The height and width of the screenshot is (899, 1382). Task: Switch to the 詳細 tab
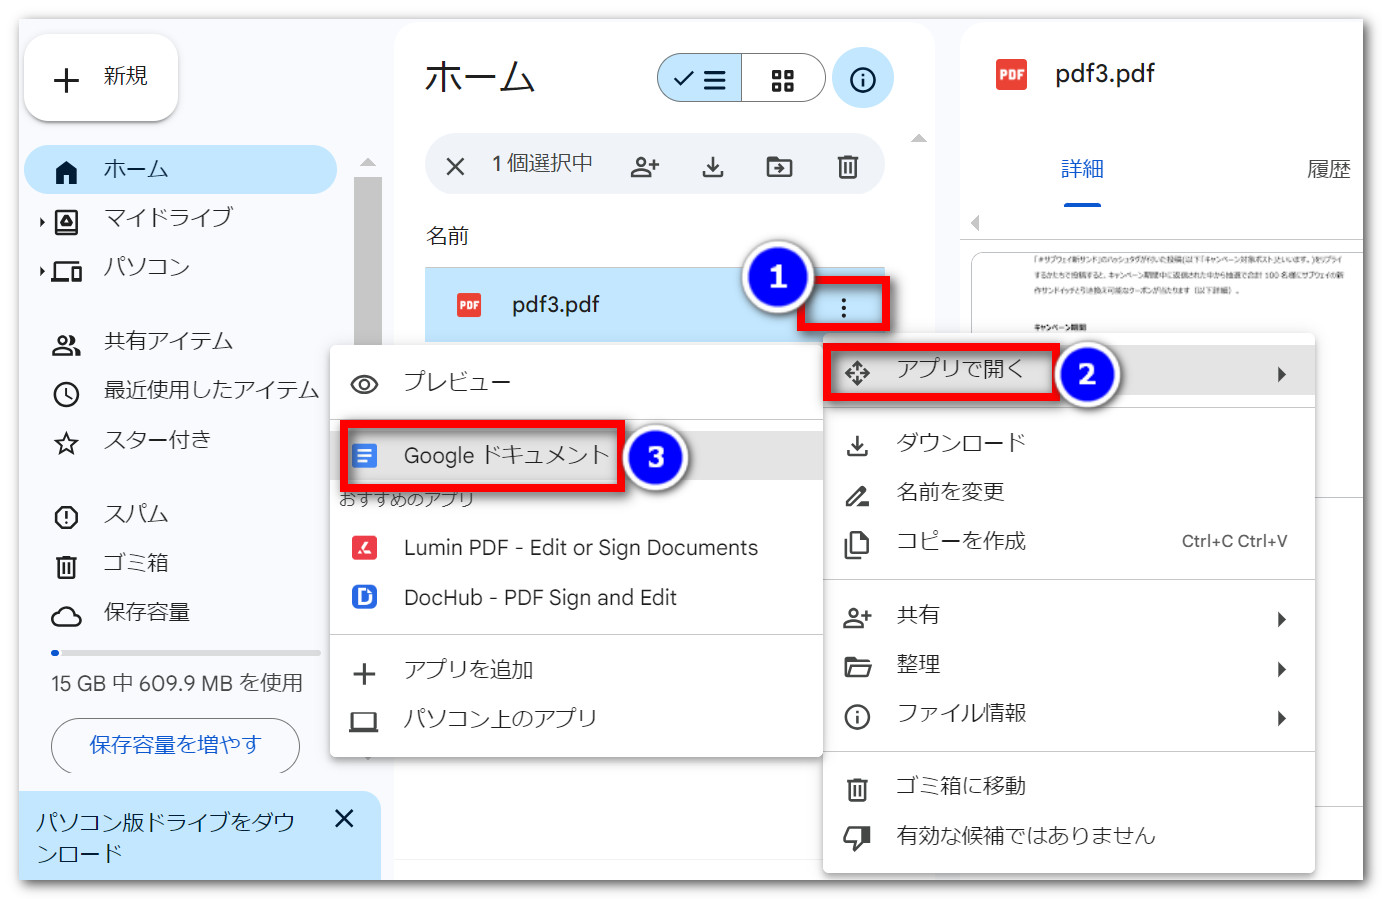tap(1082, 169)
